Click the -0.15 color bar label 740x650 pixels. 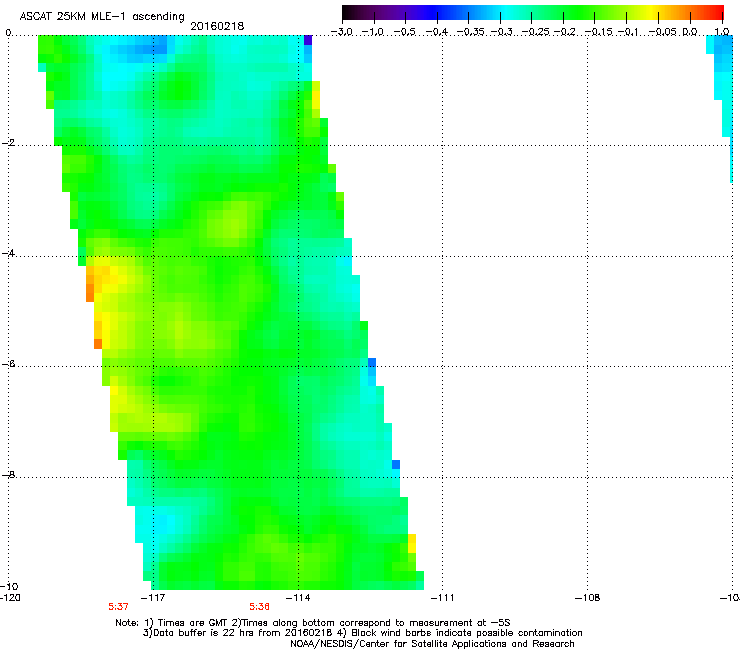point(599,32)
